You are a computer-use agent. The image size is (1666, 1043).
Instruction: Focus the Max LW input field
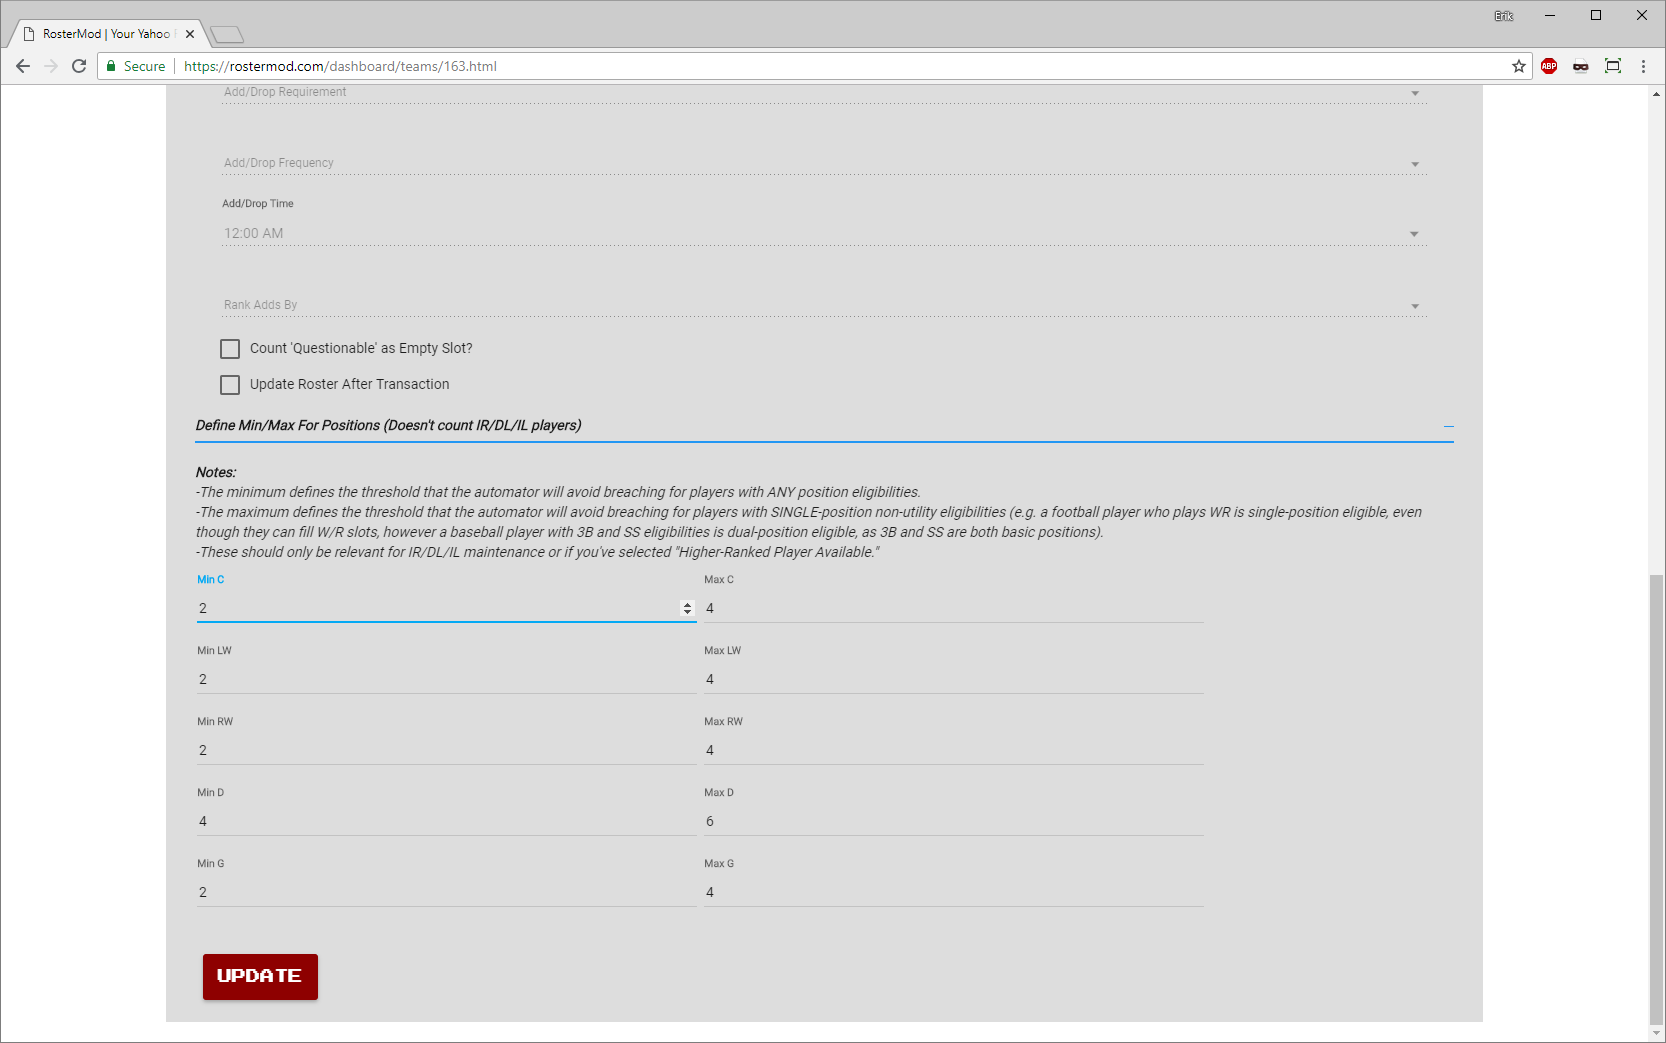[954, 679]
